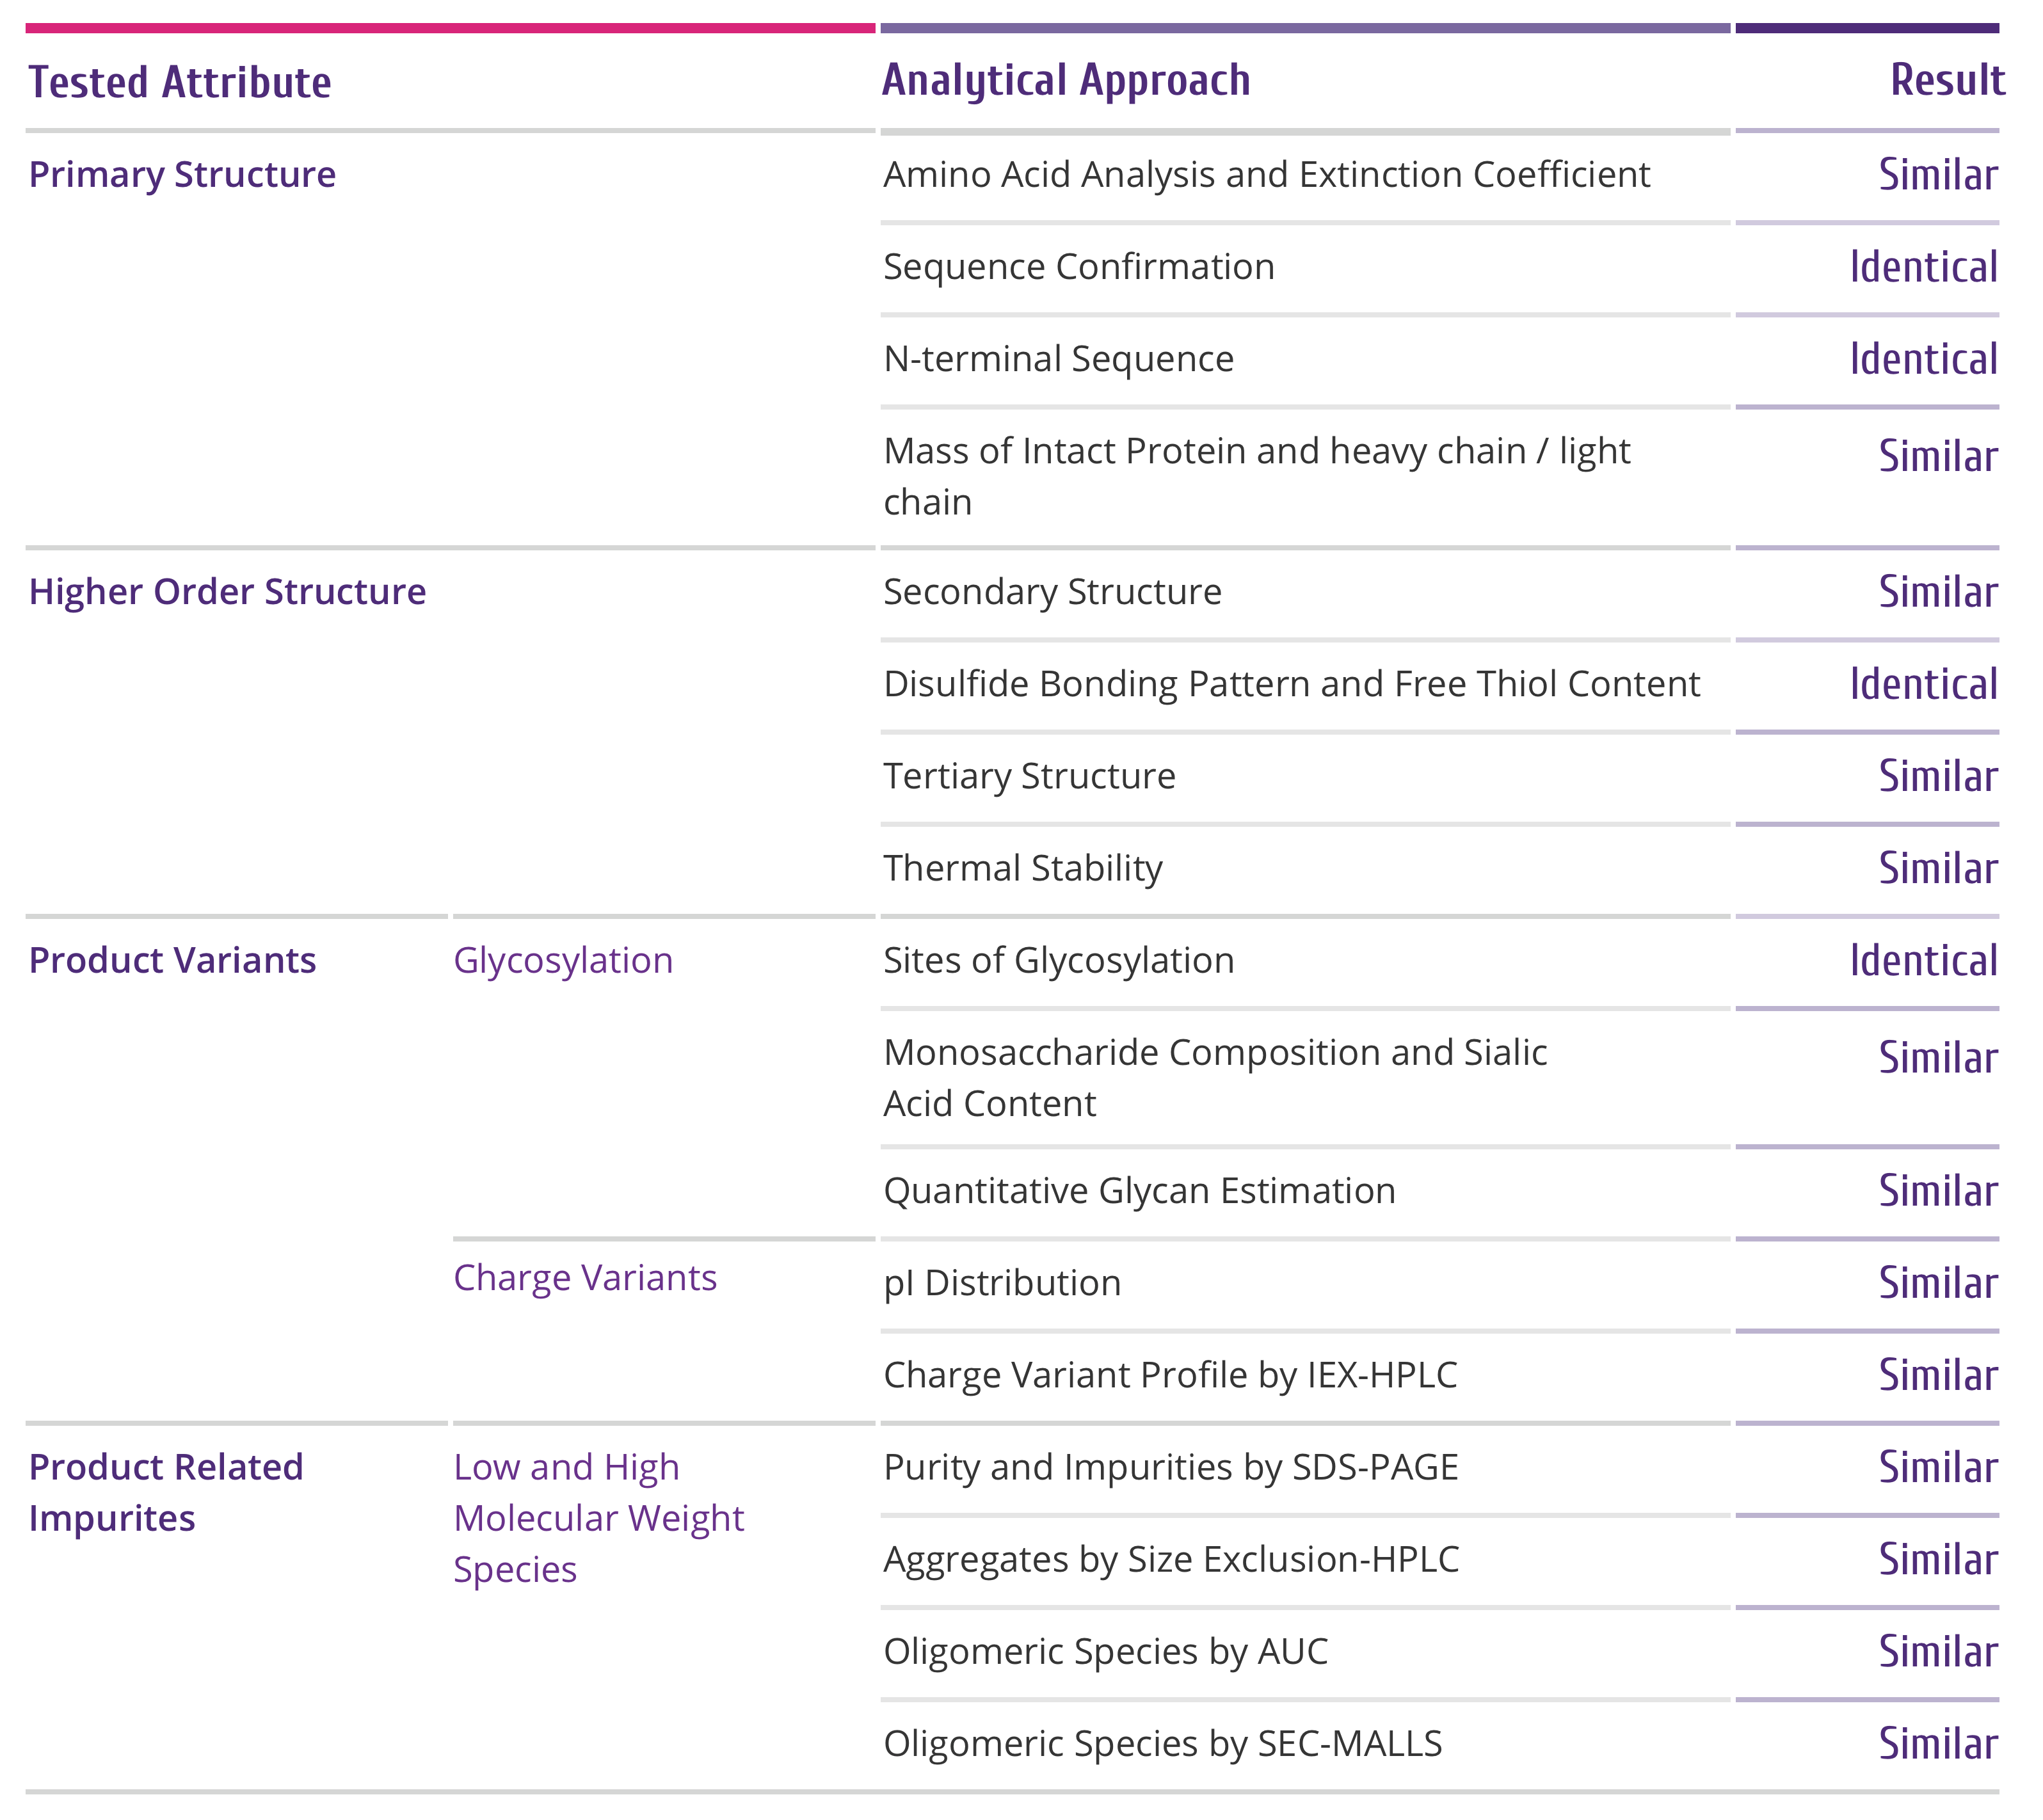Click Sequence Confirmation approach text
The height and width of the screenshot is (1820, 2043).
(1079, 267)
